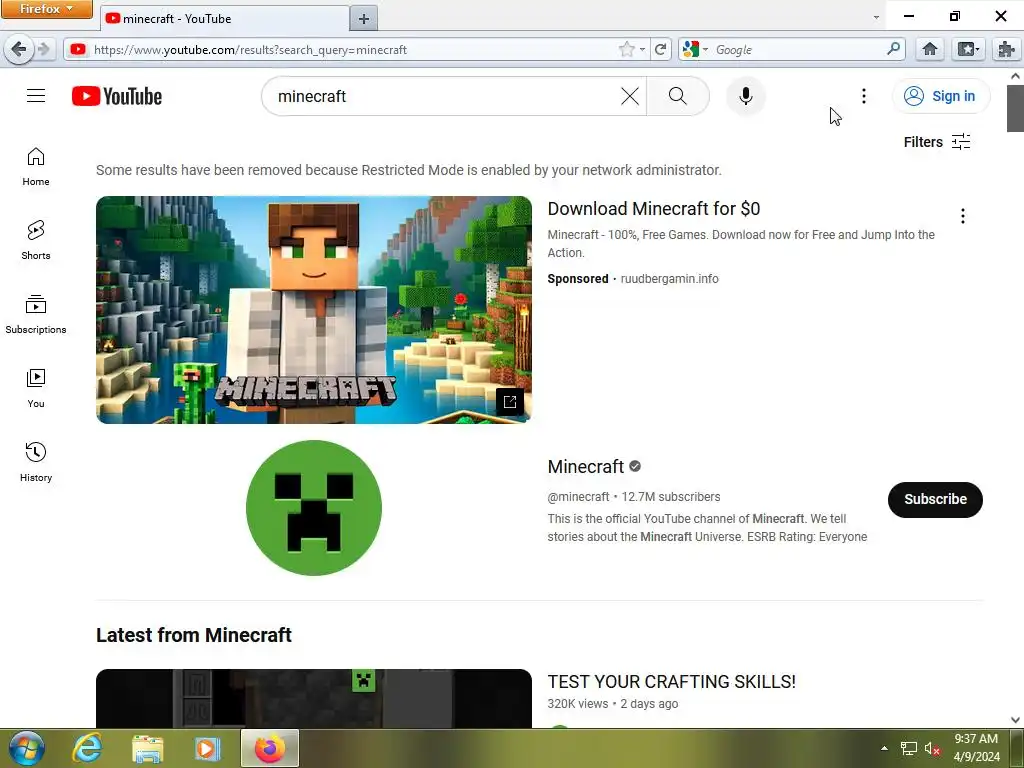Start voice search with microphone icon
Image resolution: width=1024 pixels, height=768 pixels.
pos(745,96)
